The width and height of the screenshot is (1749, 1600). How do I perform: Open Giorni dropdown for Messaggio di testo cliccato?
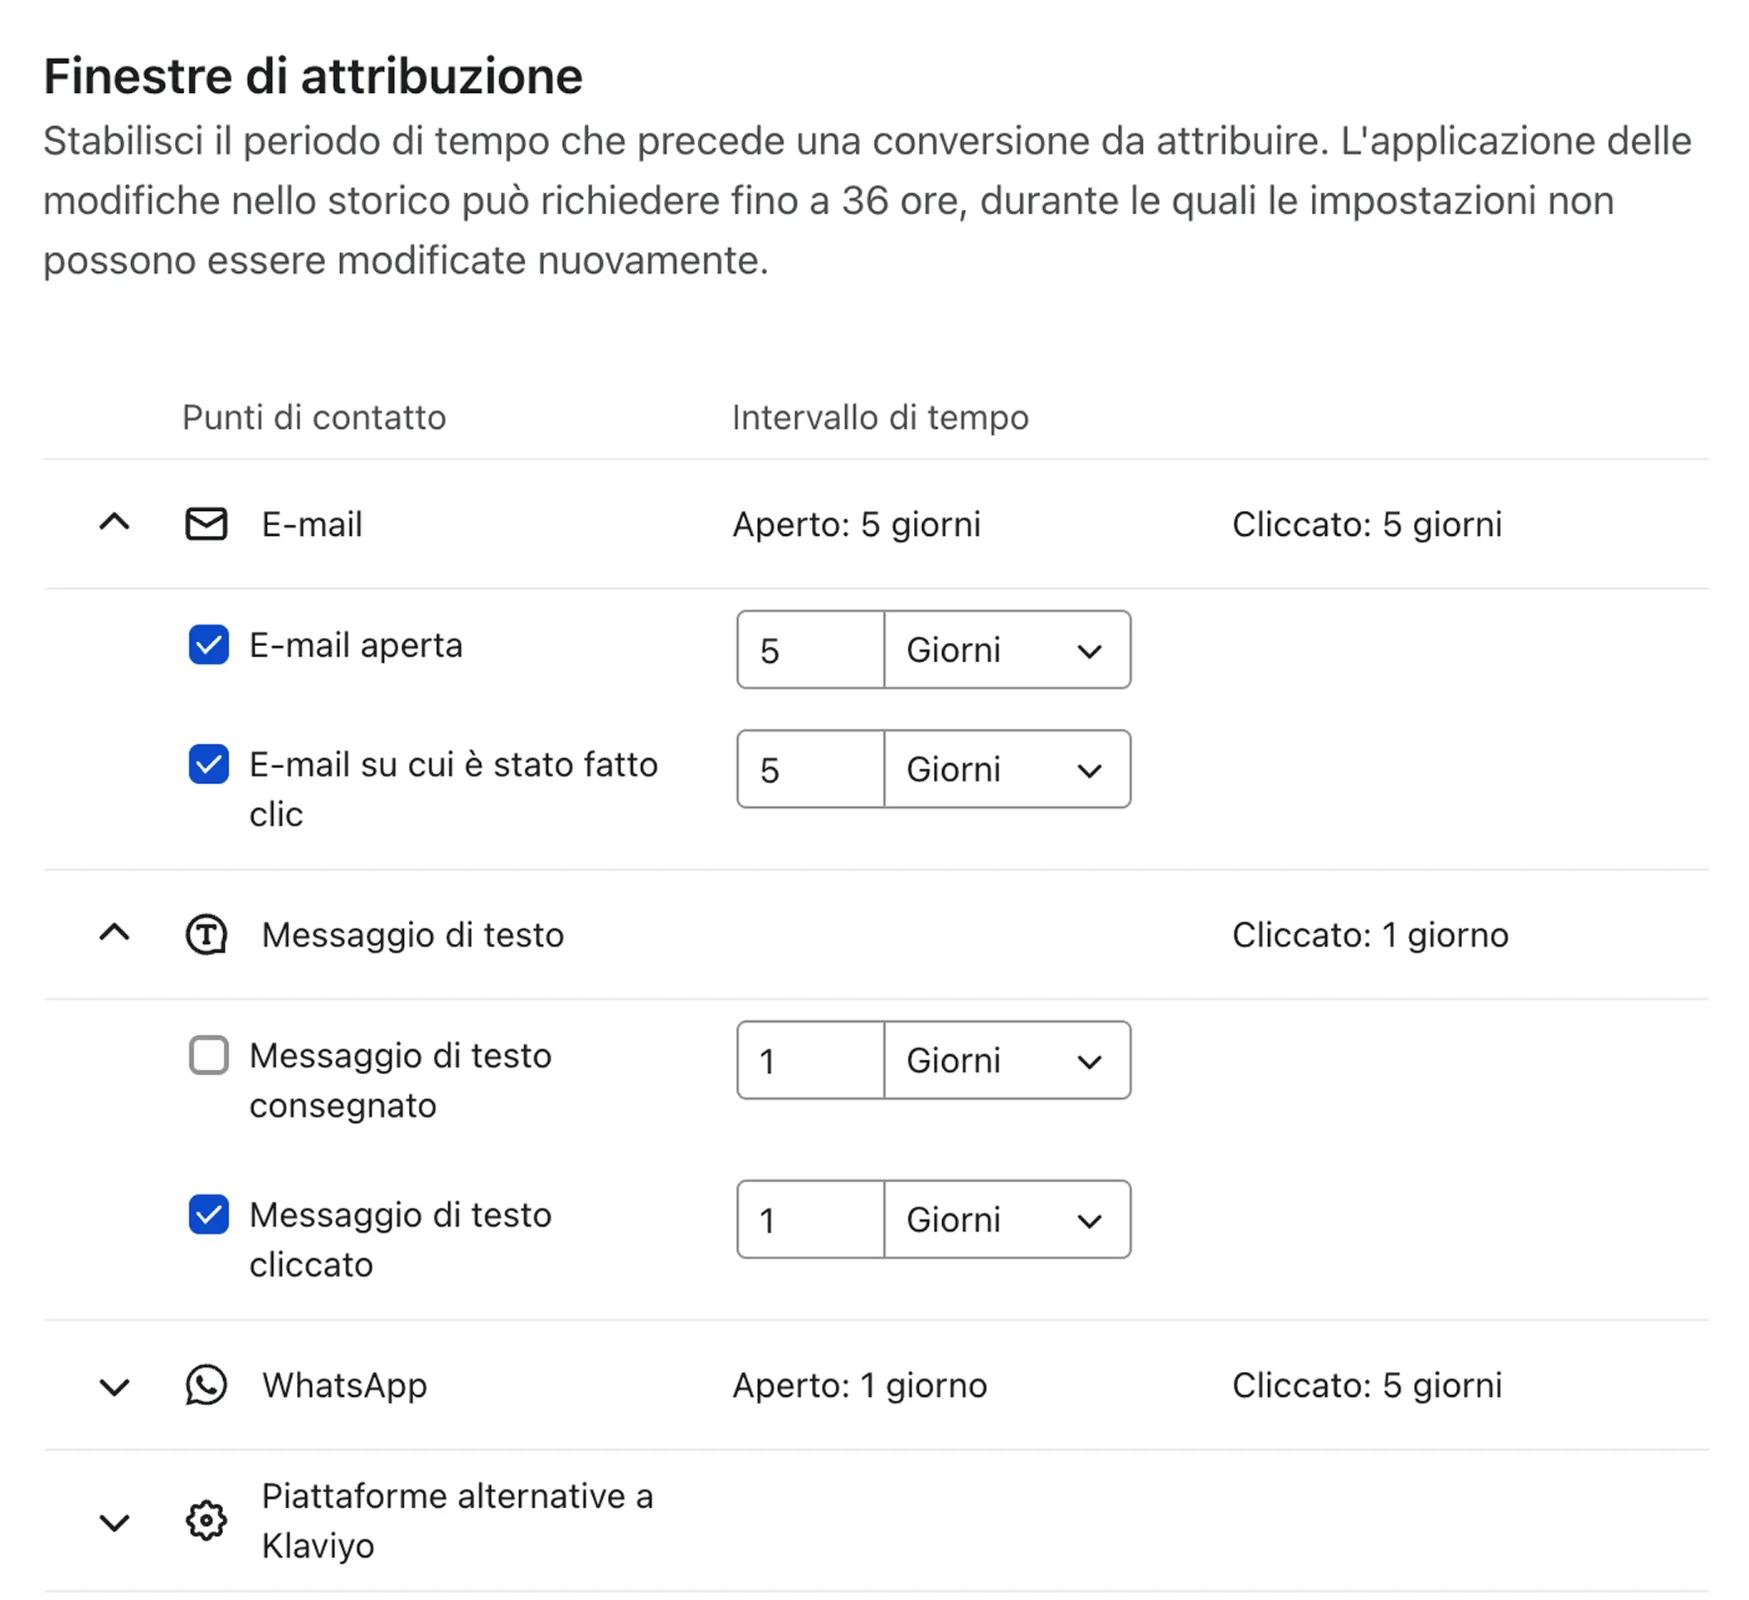[x=1006, y=1220]
